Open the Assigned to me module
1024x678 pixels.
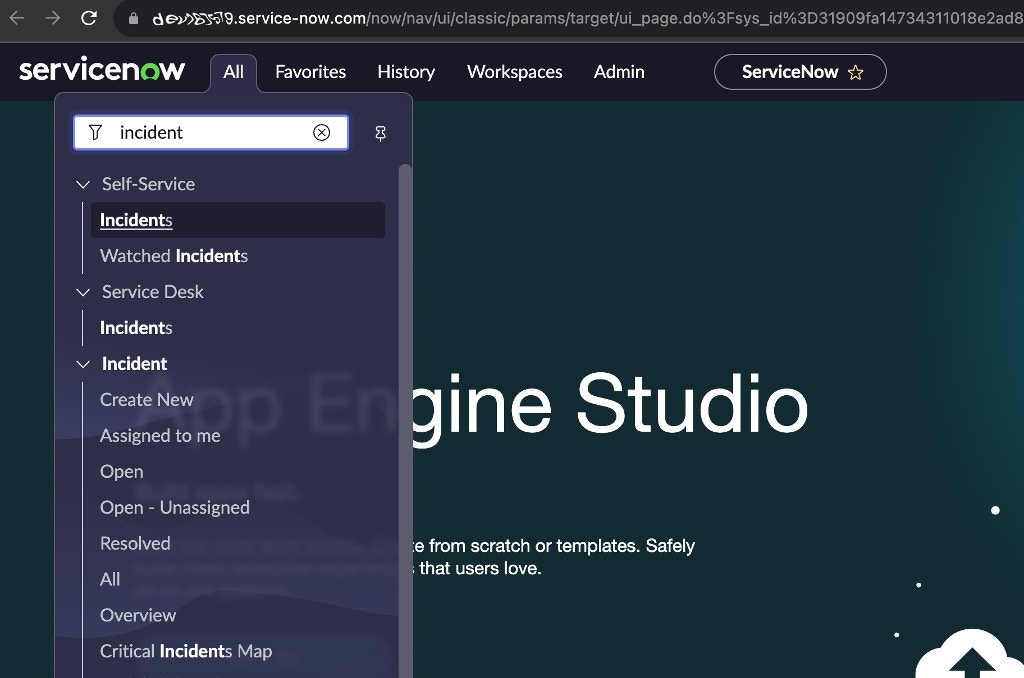click(160, 436)
